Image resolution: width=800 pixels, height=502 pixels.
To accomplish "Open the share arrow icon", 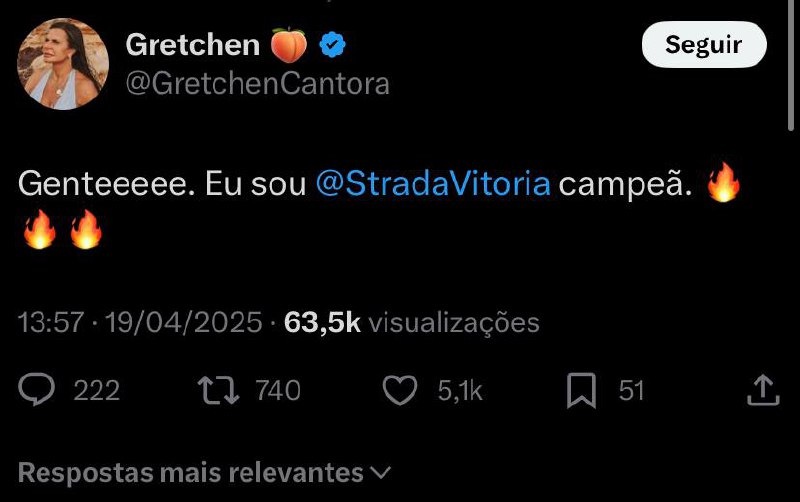I will click(763, 390).
